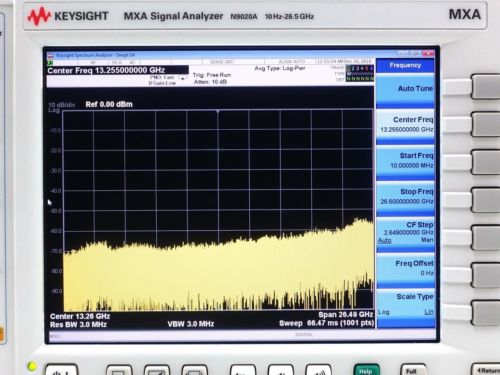Set CF Step to Auto
The width and height of the screenshot is (500, 375).
coord(384,240)
